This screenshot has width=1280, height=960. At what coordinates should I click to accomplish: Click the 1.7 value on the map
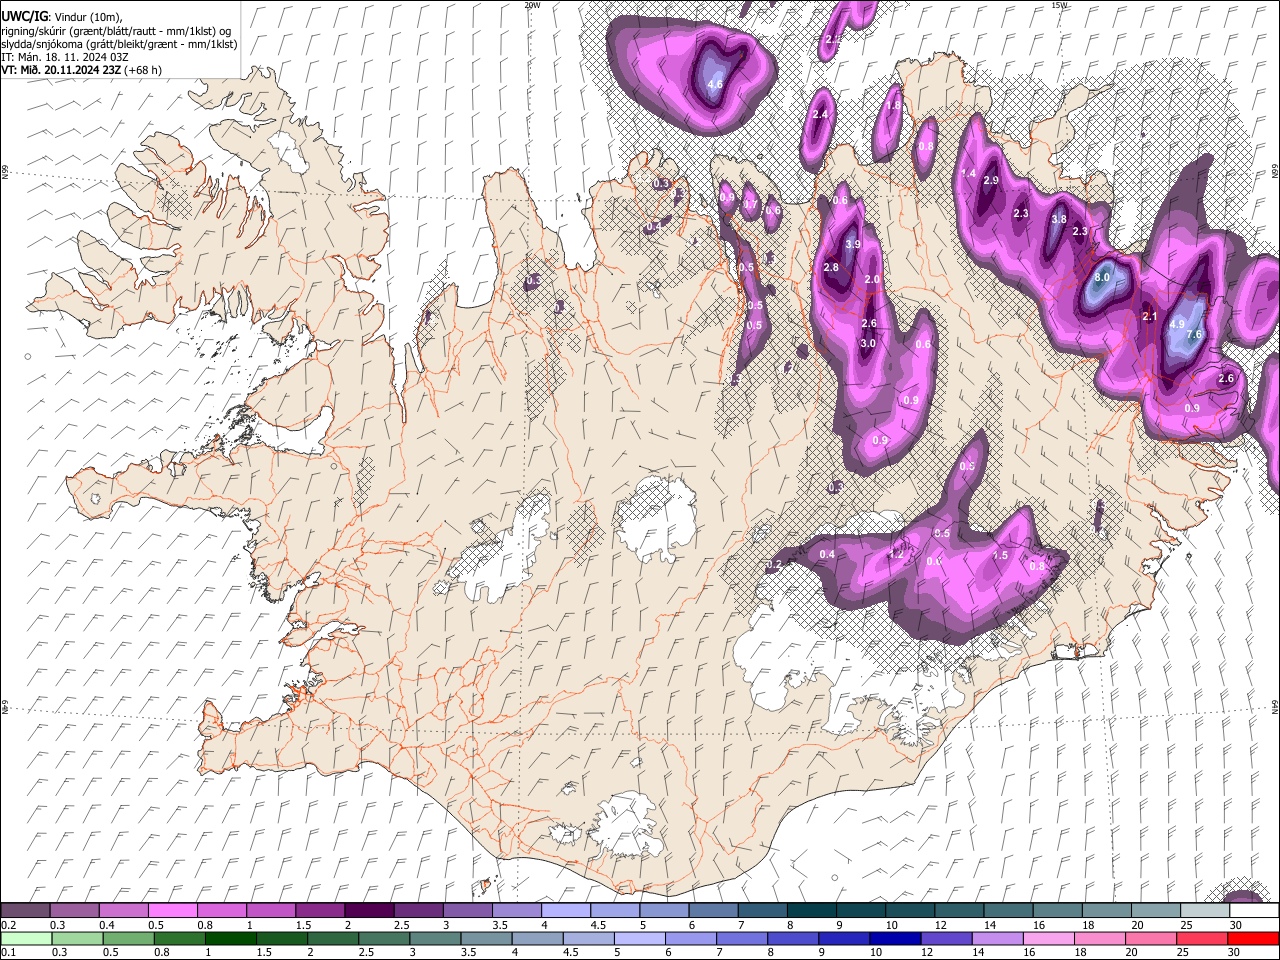tap(750, 205)
